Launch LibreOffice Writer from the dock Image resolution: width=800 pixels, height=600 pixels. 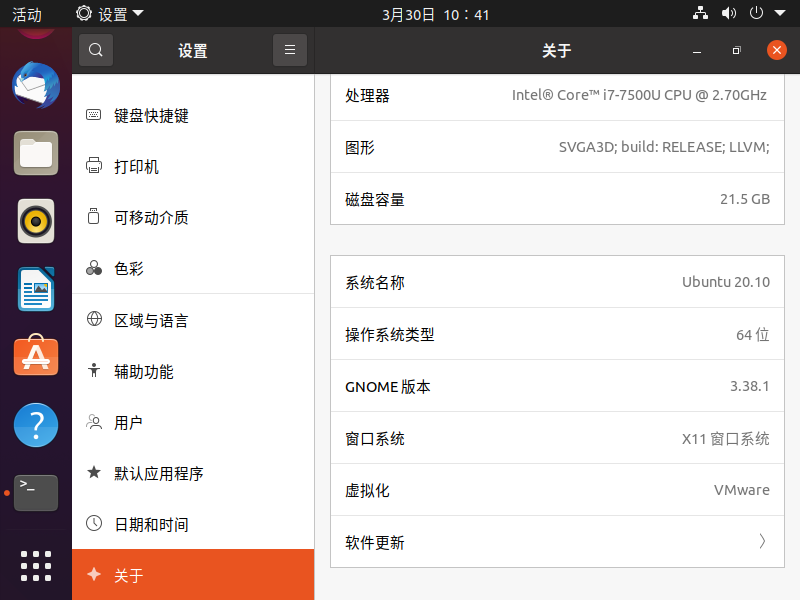pyautogui.click(x=36, y=289)
